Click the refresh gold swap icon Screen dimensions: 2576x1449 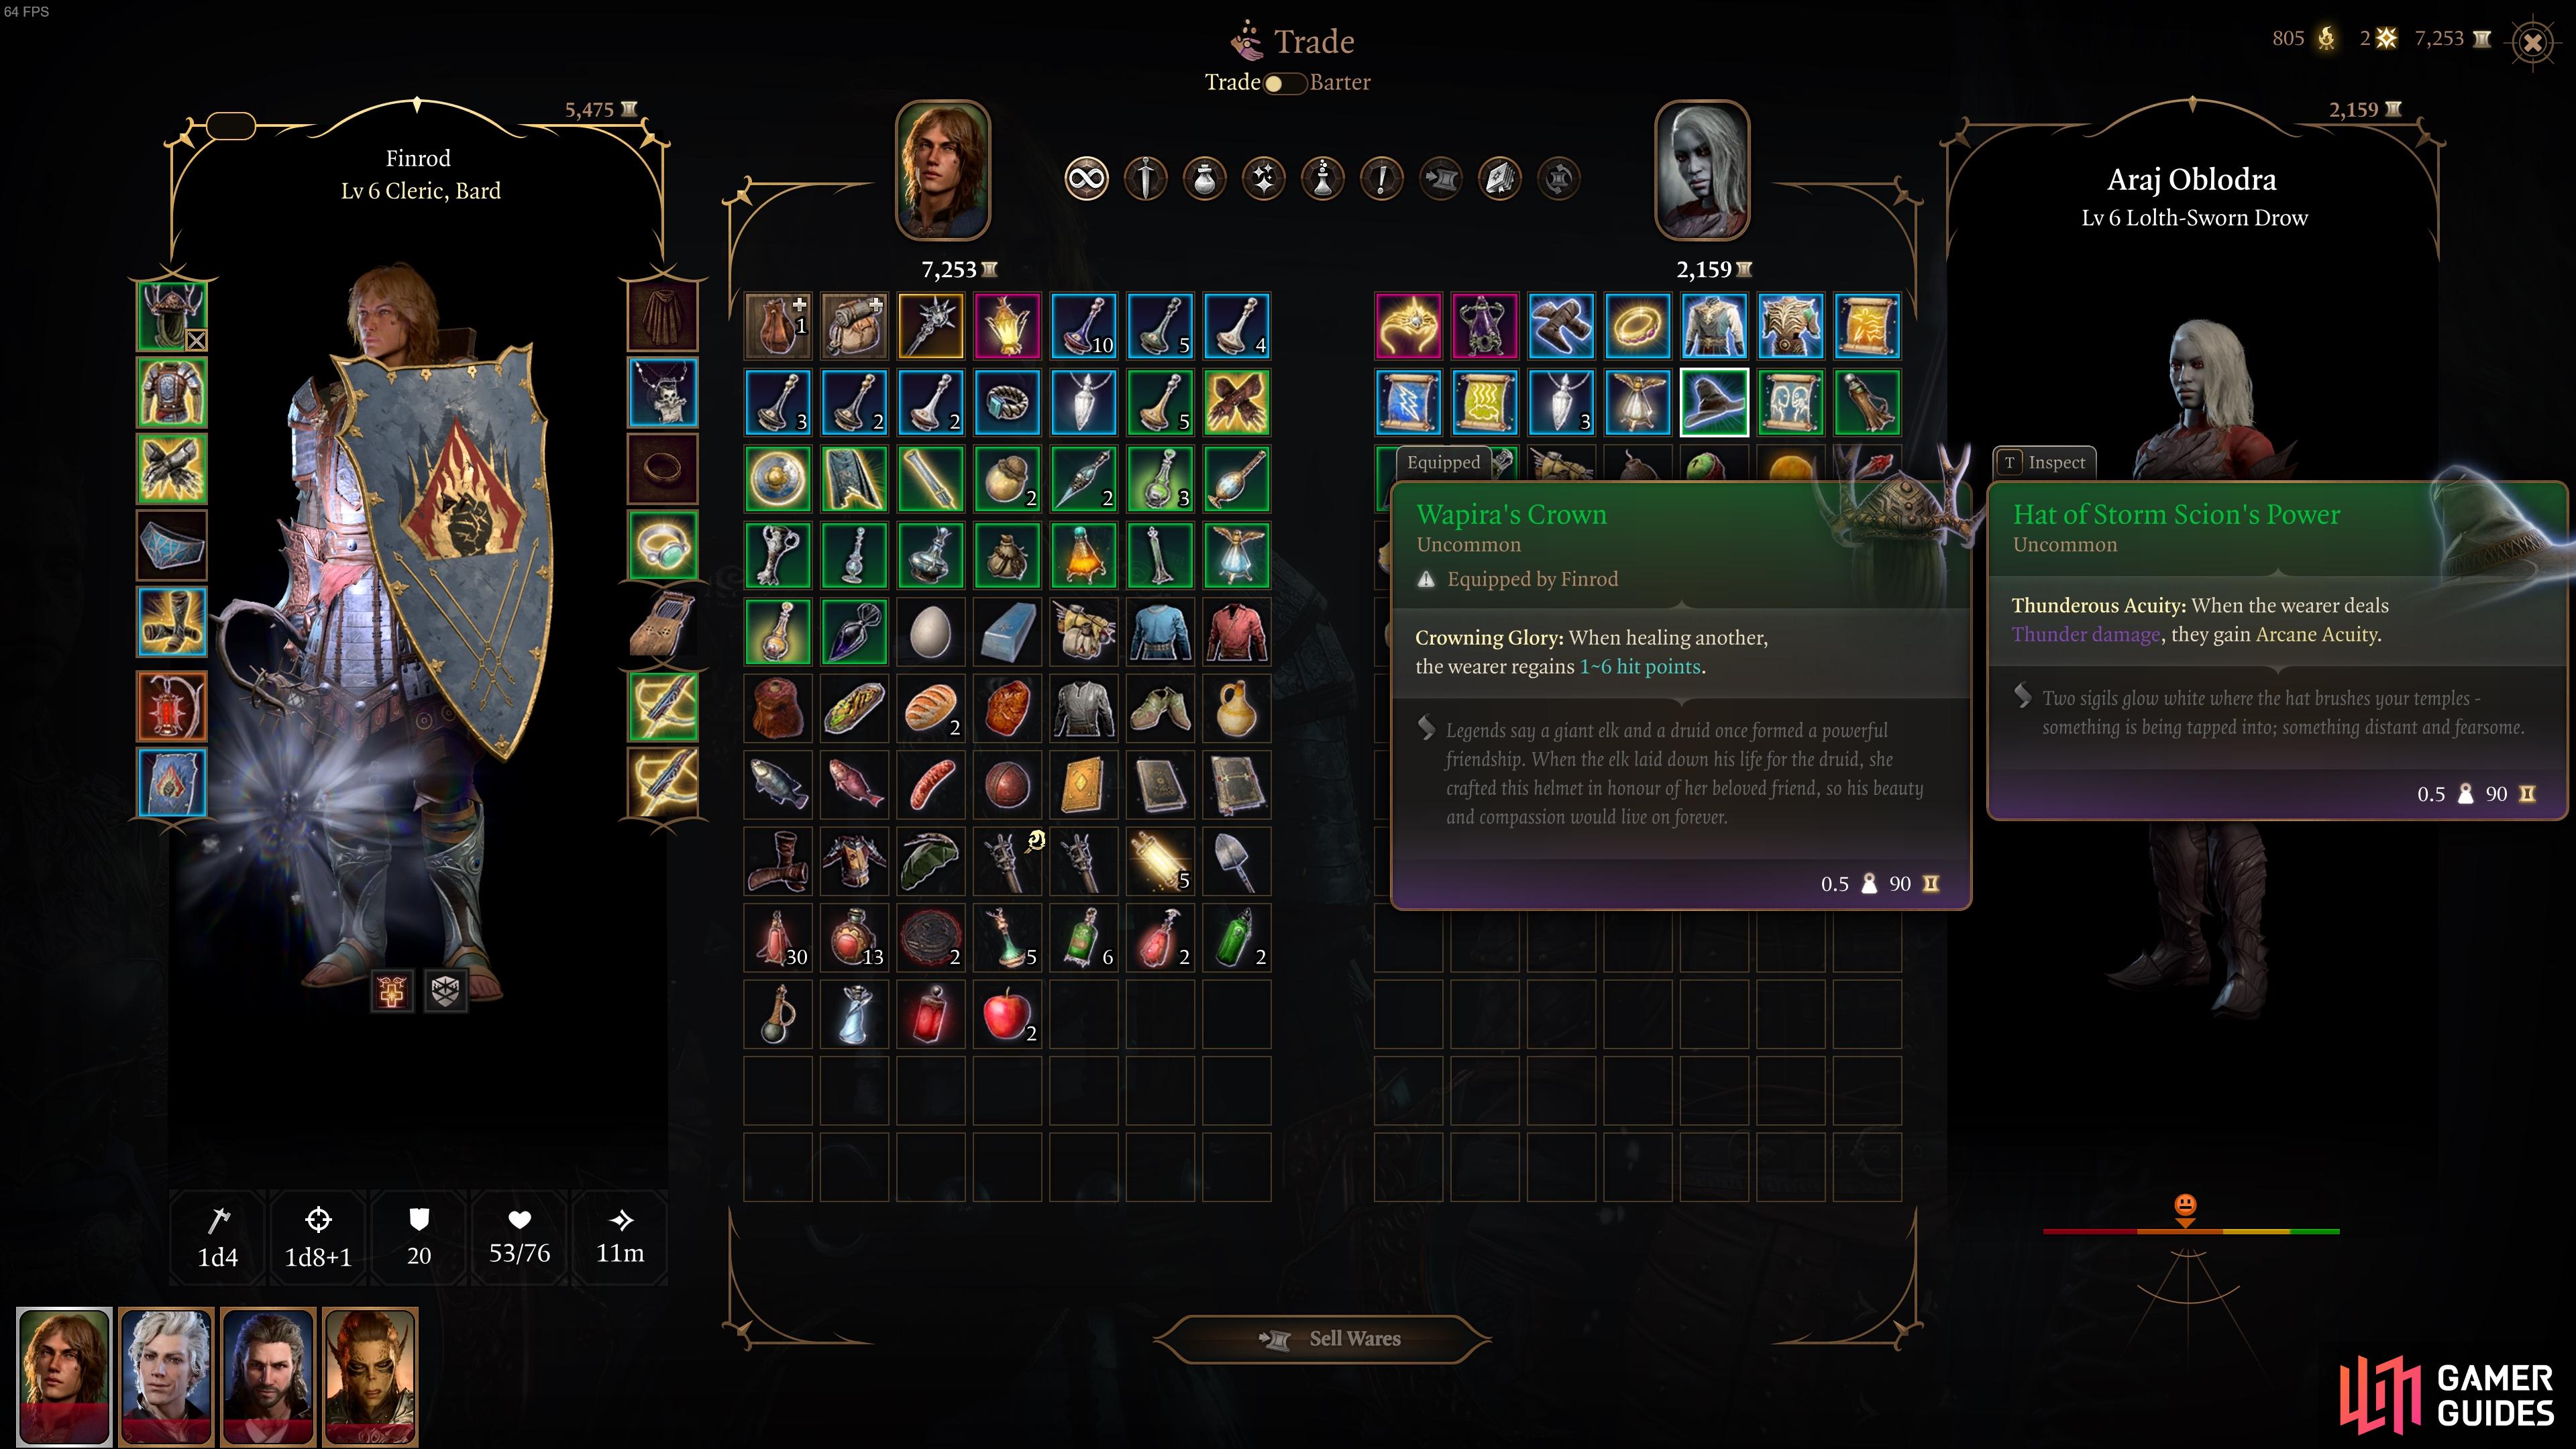point(1558,179)
